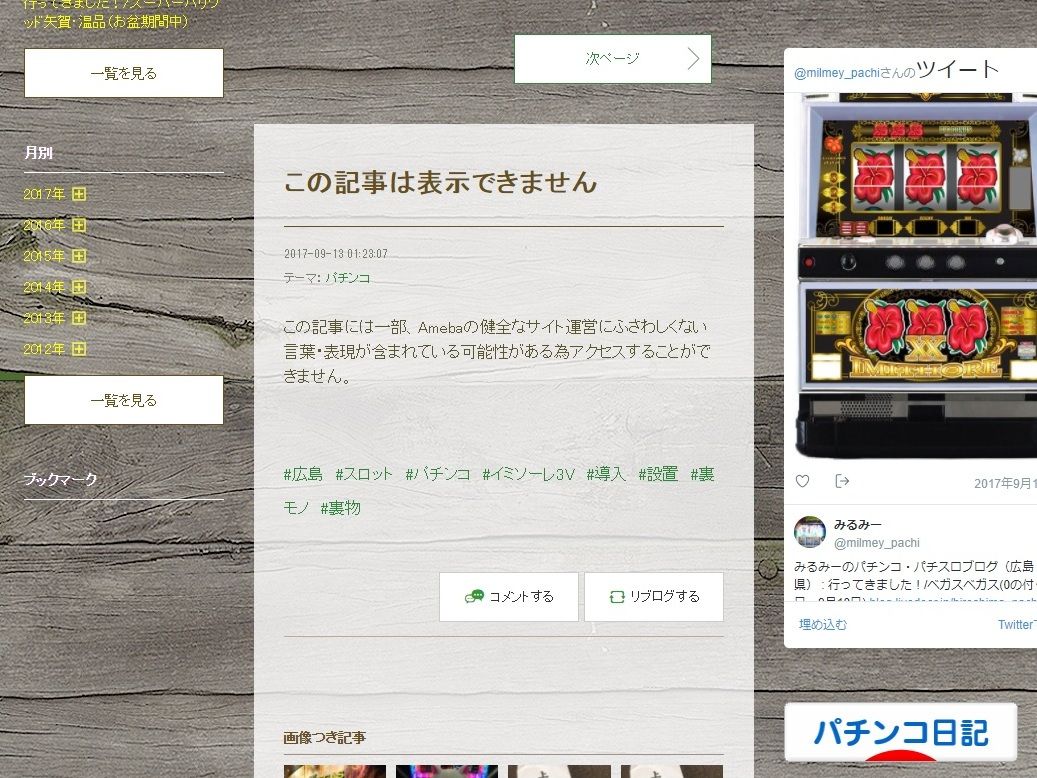Expand the 2015年 monthly archive

coord(79,256)
